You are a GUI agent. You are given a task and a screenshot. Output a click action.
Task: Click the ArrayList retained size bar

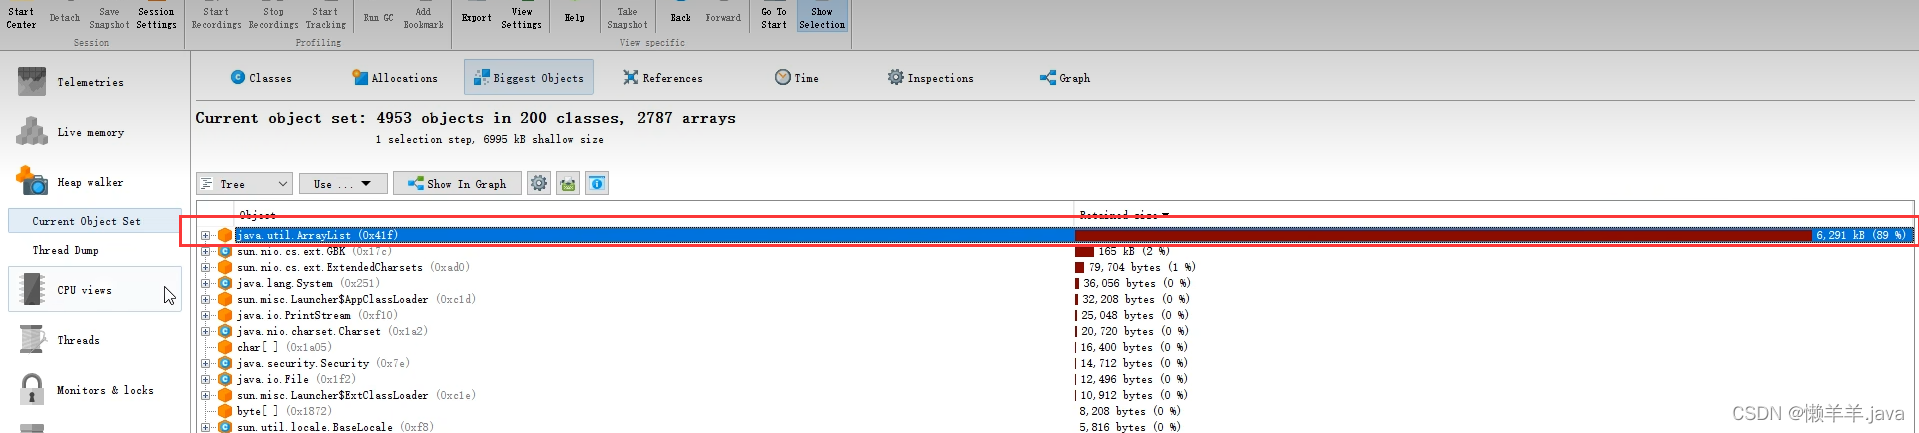pos(1443,235)
